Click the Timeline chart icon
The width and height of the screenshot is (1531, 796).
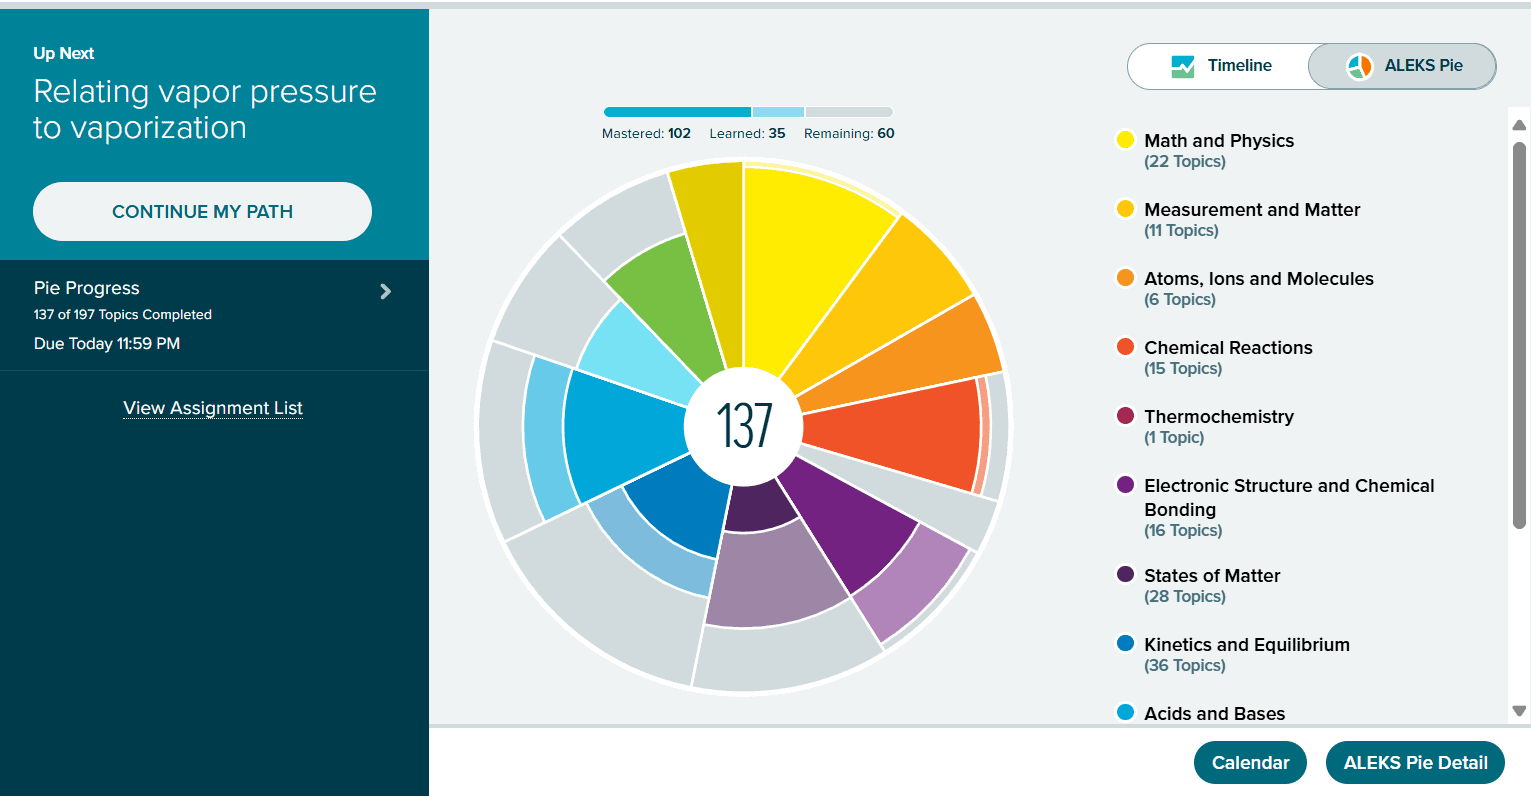click(x=1184, y=65)
